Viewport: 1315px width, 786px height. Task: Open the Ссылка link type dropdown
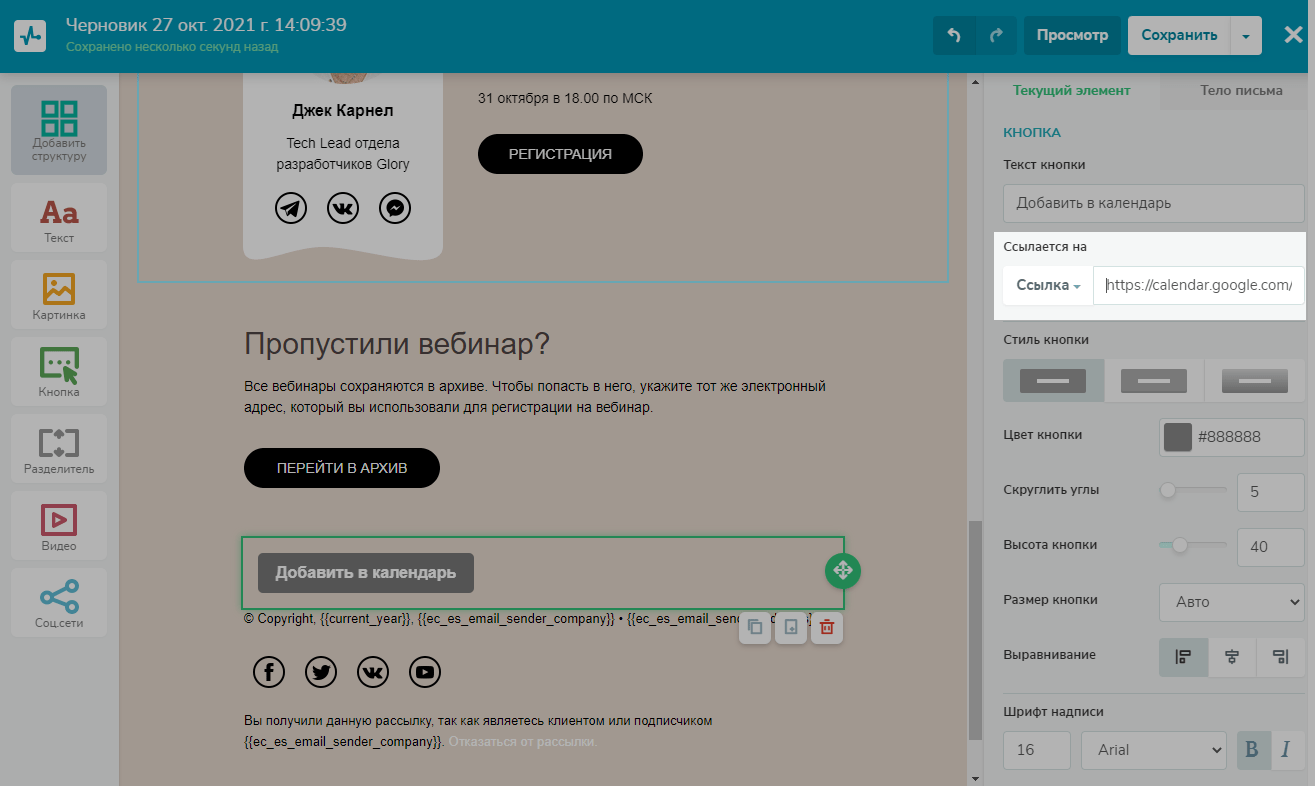pyautogui.click(x=1048, y=285)
